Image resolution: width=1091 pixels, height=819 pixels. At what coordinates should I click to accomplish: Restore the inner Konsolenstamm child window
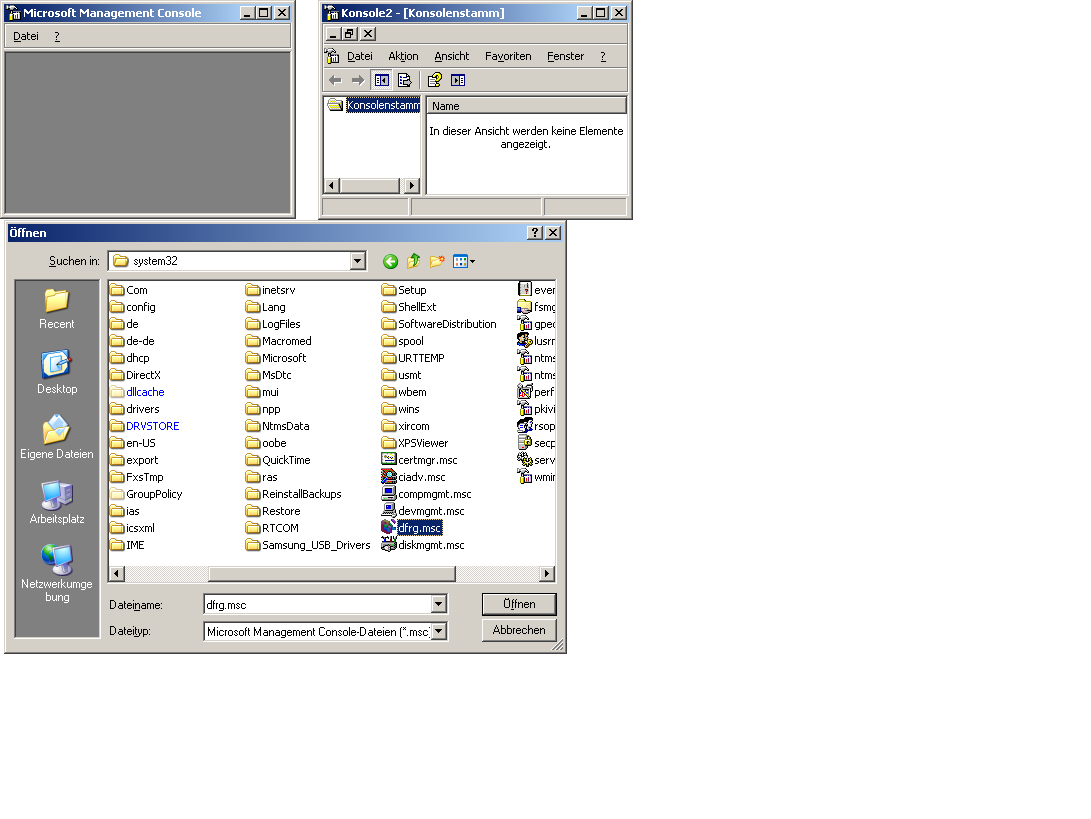tap(350, 33)
